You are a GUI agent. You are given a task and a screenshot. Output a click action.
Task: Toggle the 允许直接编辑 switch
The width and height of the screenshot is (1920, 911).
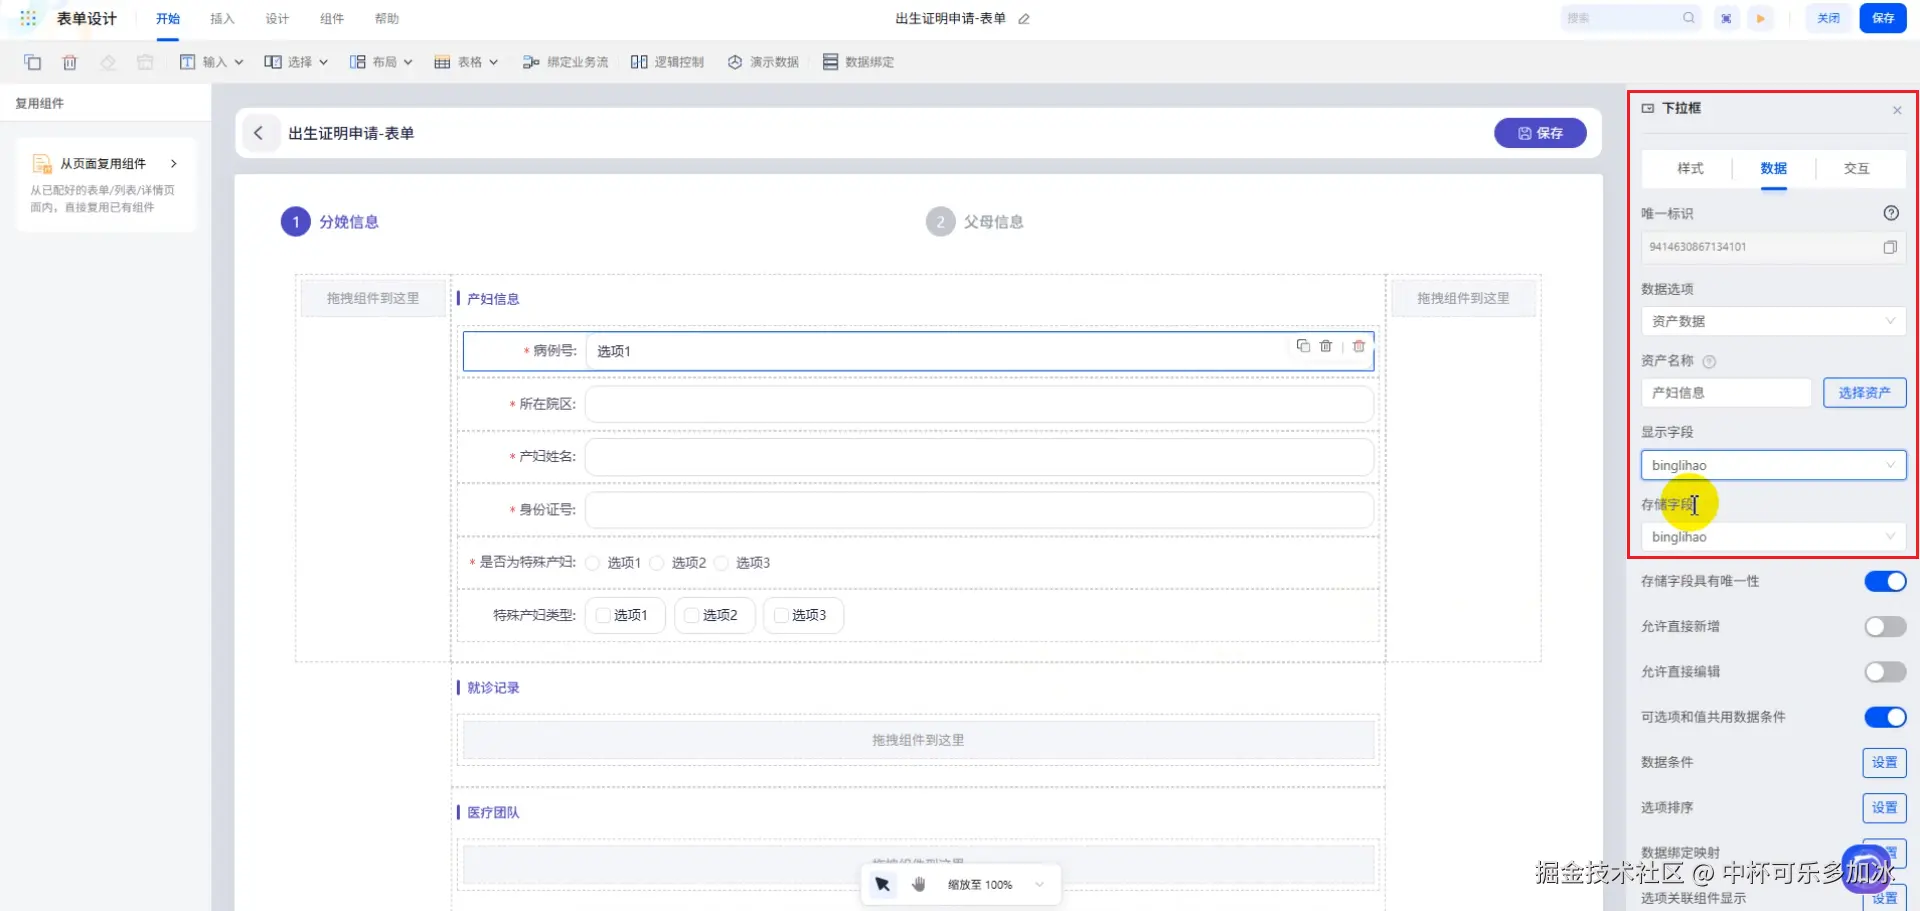click(1885, 671)
